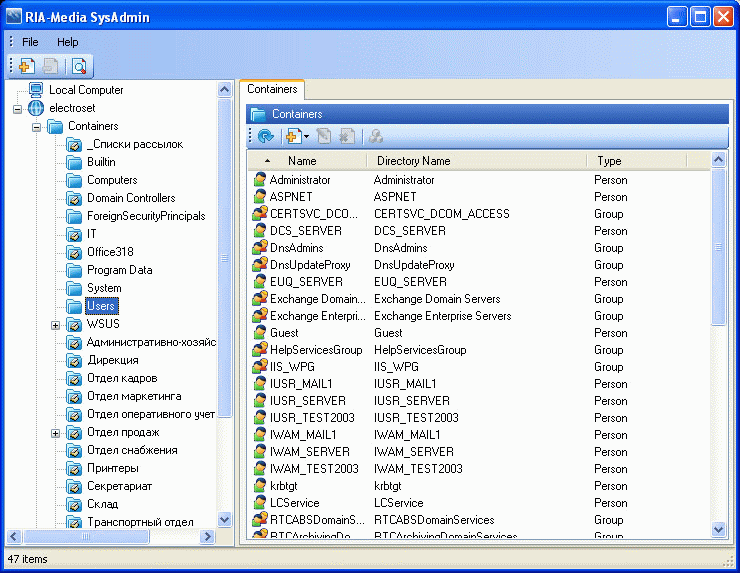The width and height of the screenshot is (740, 573).
Task: Click the new object icon in Containers toolbar
Action: 293,136
